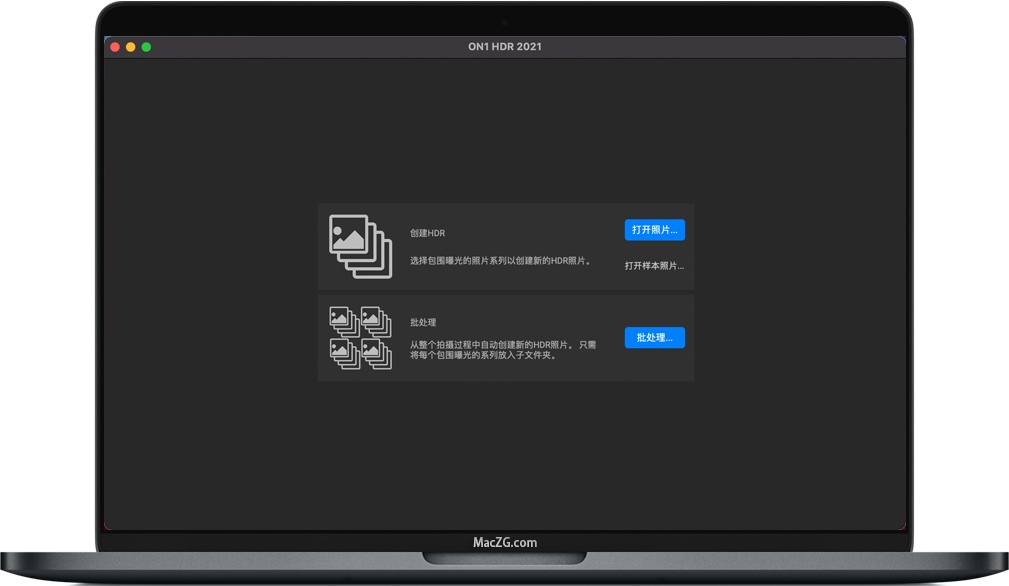The image size is (1009, 586).
Task: Select the 创建HDR panel row
Action: pos(505,246)
